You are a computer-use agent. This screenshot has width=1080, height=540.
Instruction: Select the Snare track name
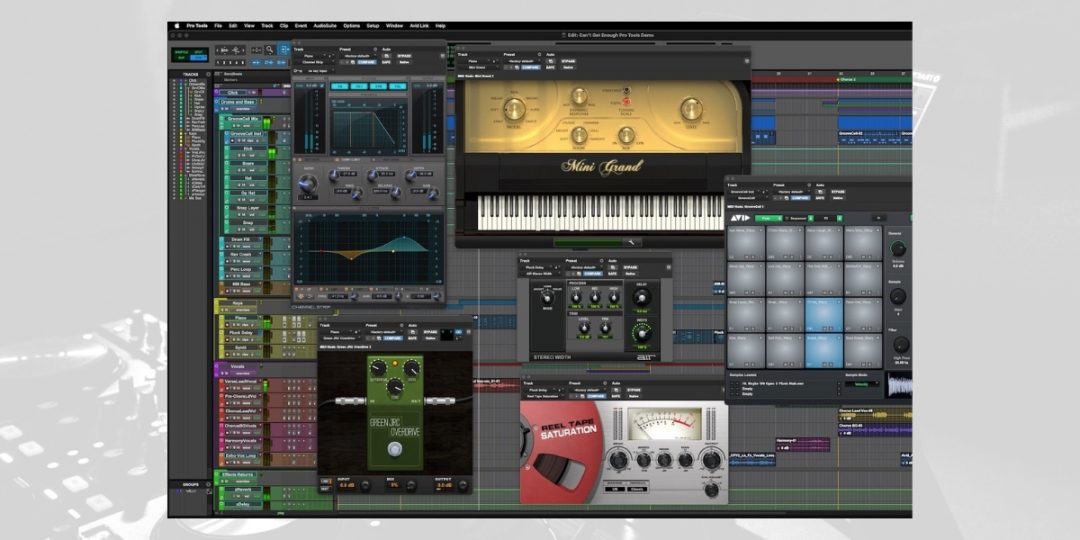pyautogui.click(x=248, y=164)
